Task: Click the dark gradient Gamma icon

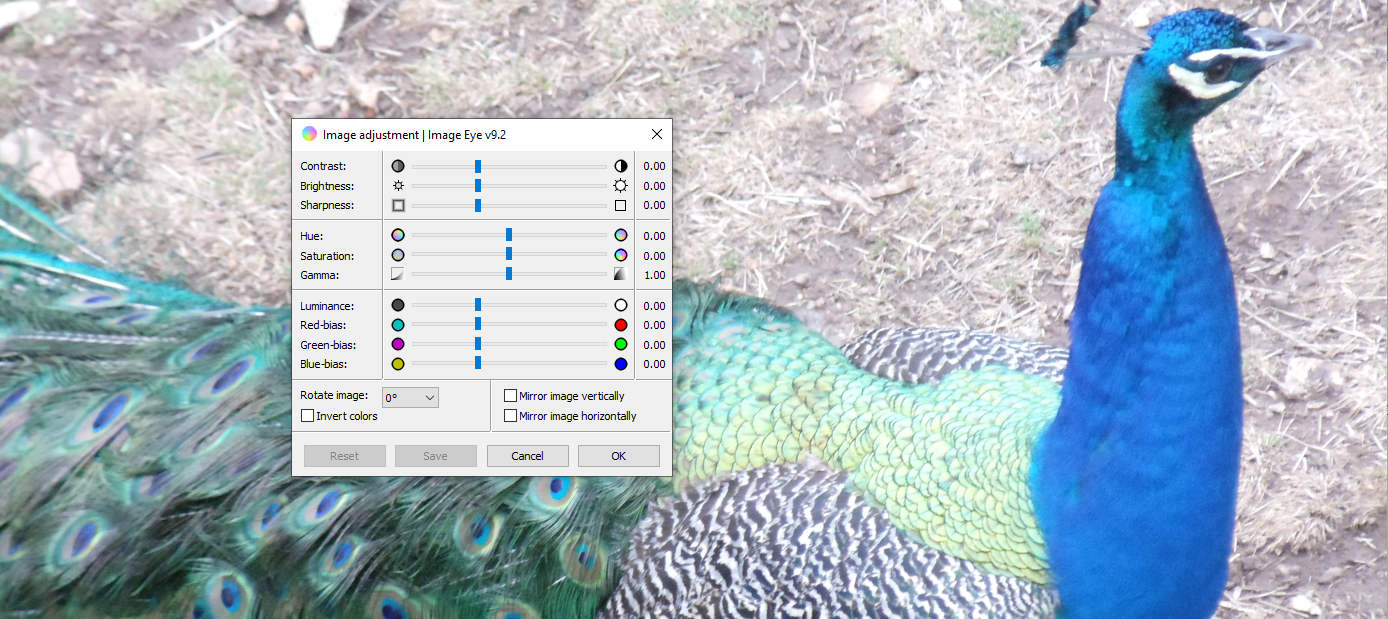Action: [x=621, y=275]
